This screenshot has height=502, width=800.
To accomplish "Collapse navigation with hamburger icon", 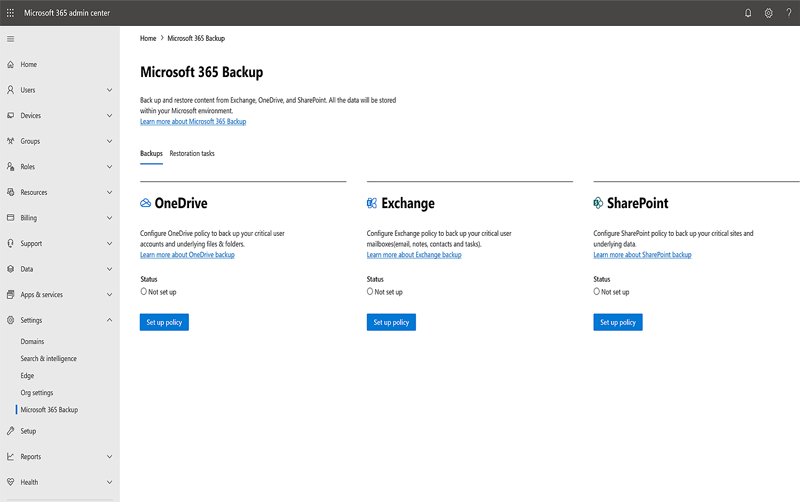I will click(10, 39).
